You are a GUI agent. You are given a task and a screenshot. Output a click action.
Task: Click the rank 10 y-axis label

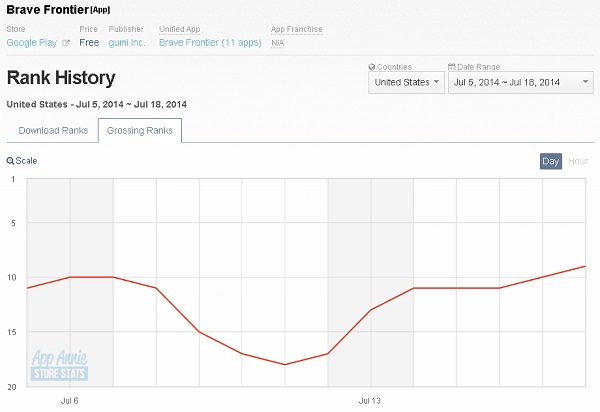pos(12,277)
